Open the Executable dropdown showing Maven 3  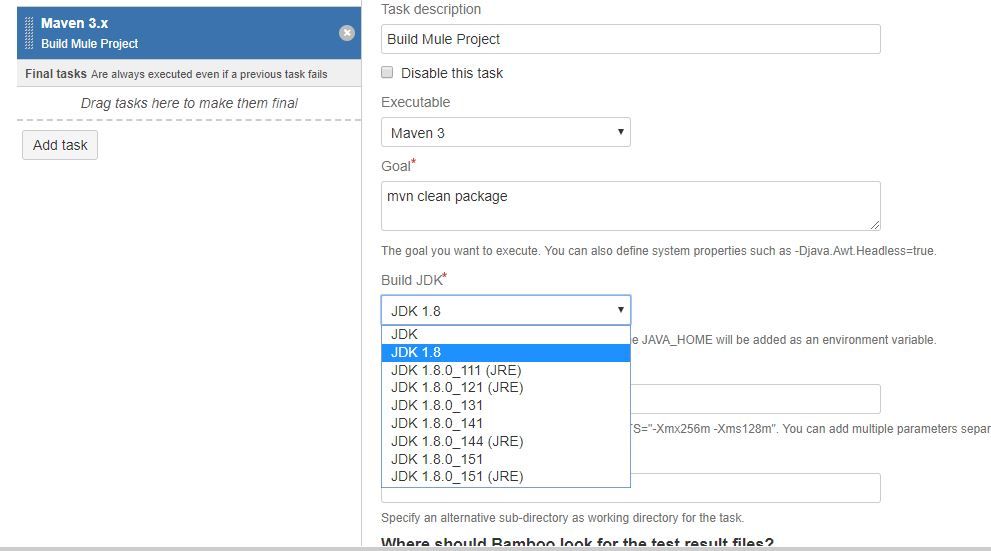(x=506, y=133)
